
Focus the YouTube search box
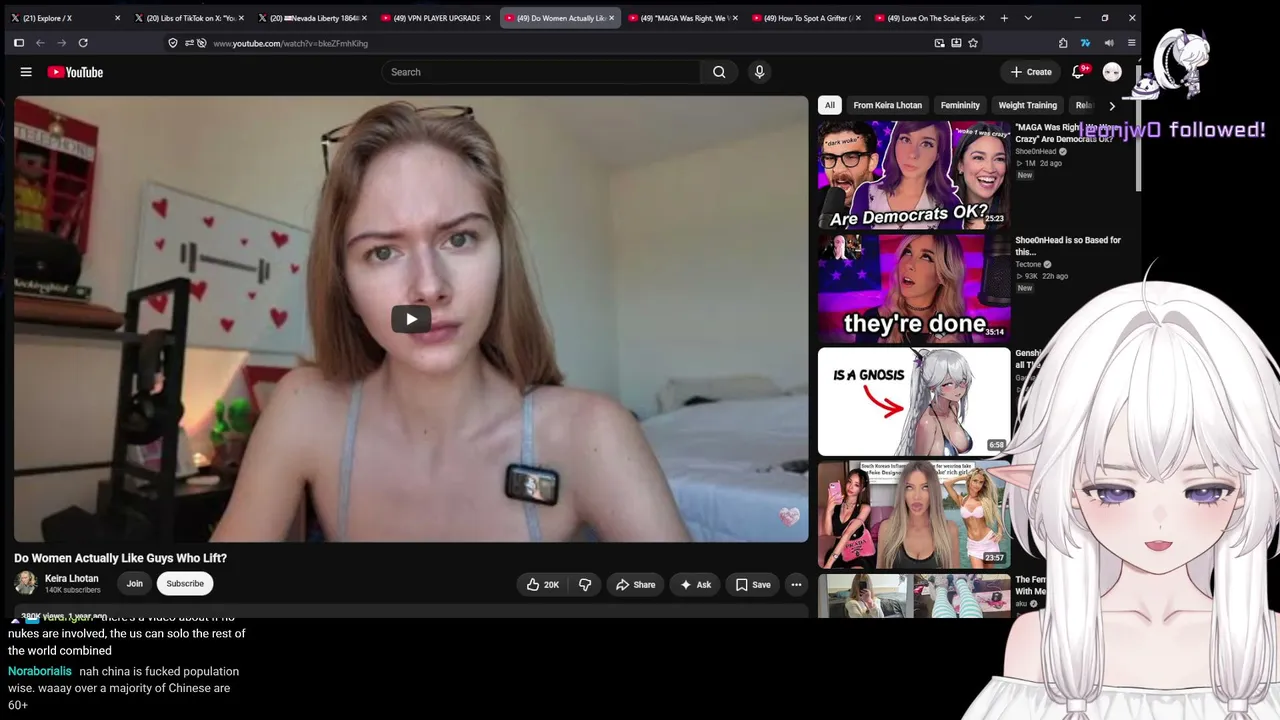(x=541, y=72)
